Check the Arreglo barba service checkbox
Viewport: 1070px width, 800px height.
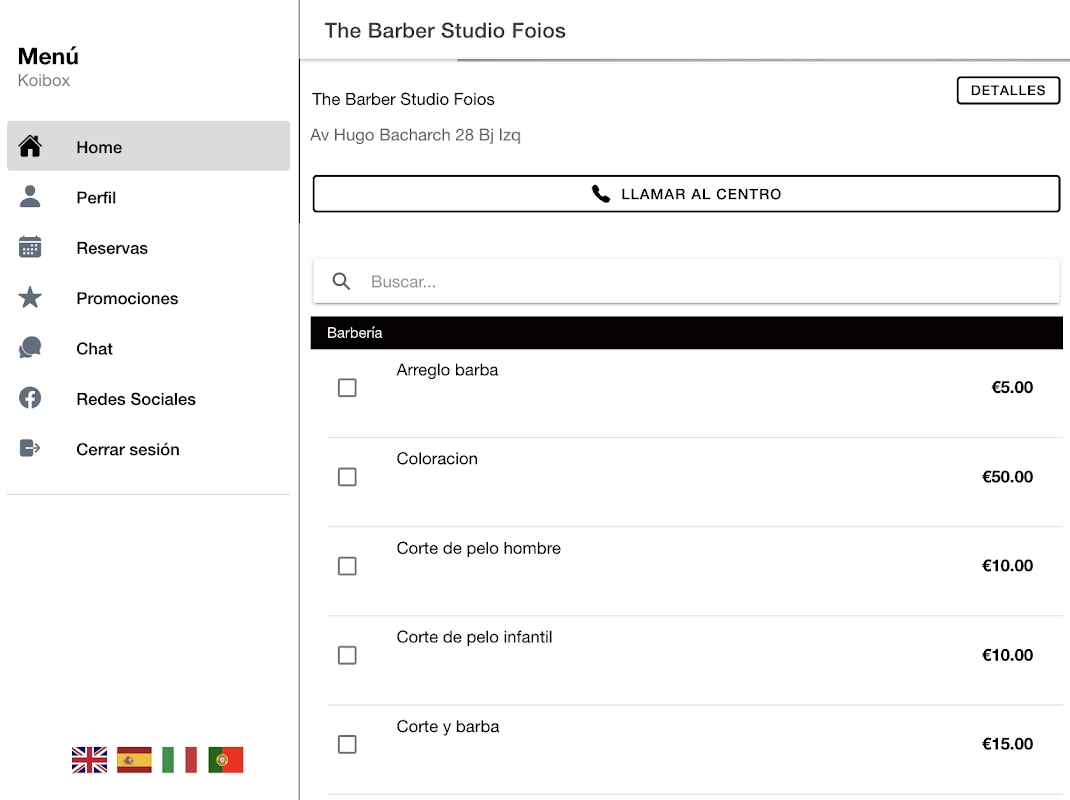(347, 388)
